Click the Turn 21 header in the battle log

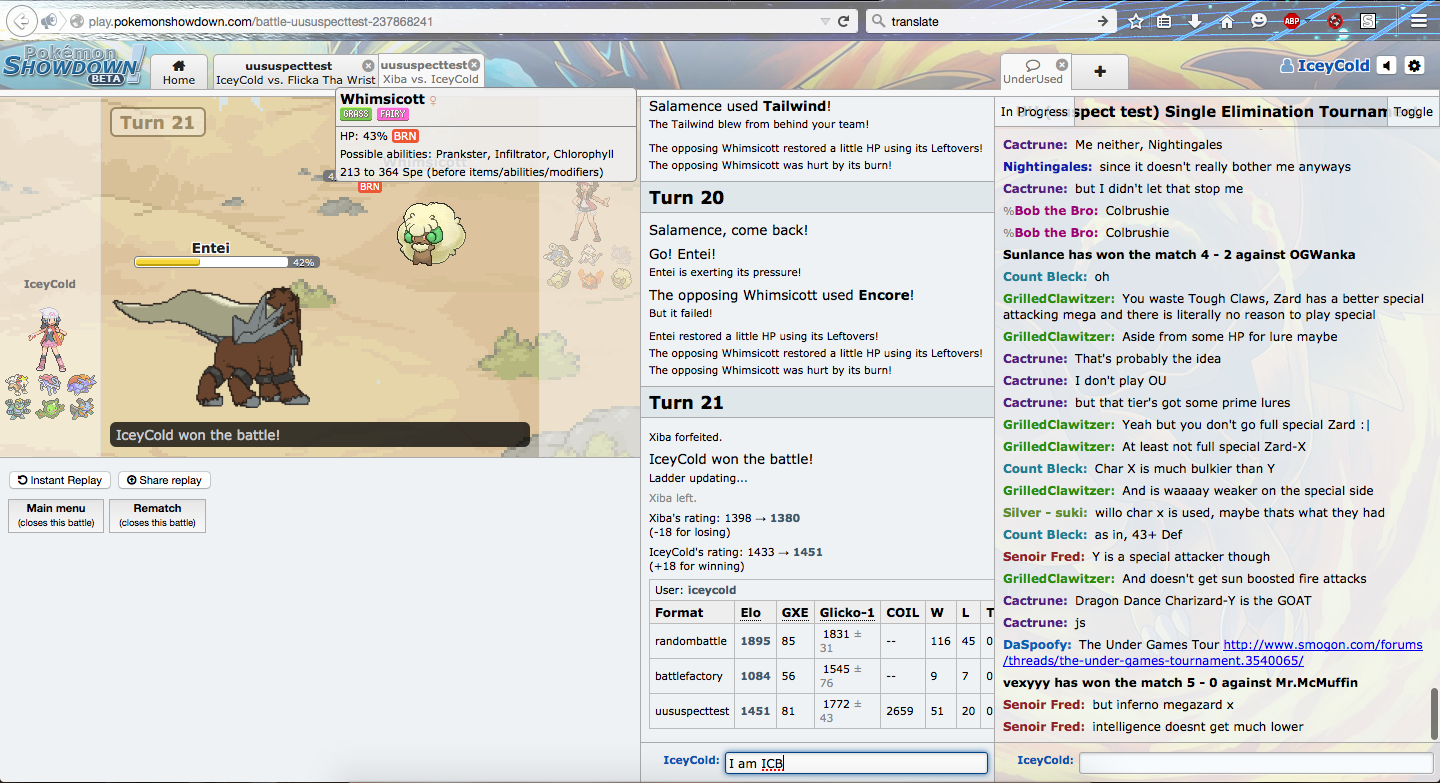(817, 402)
